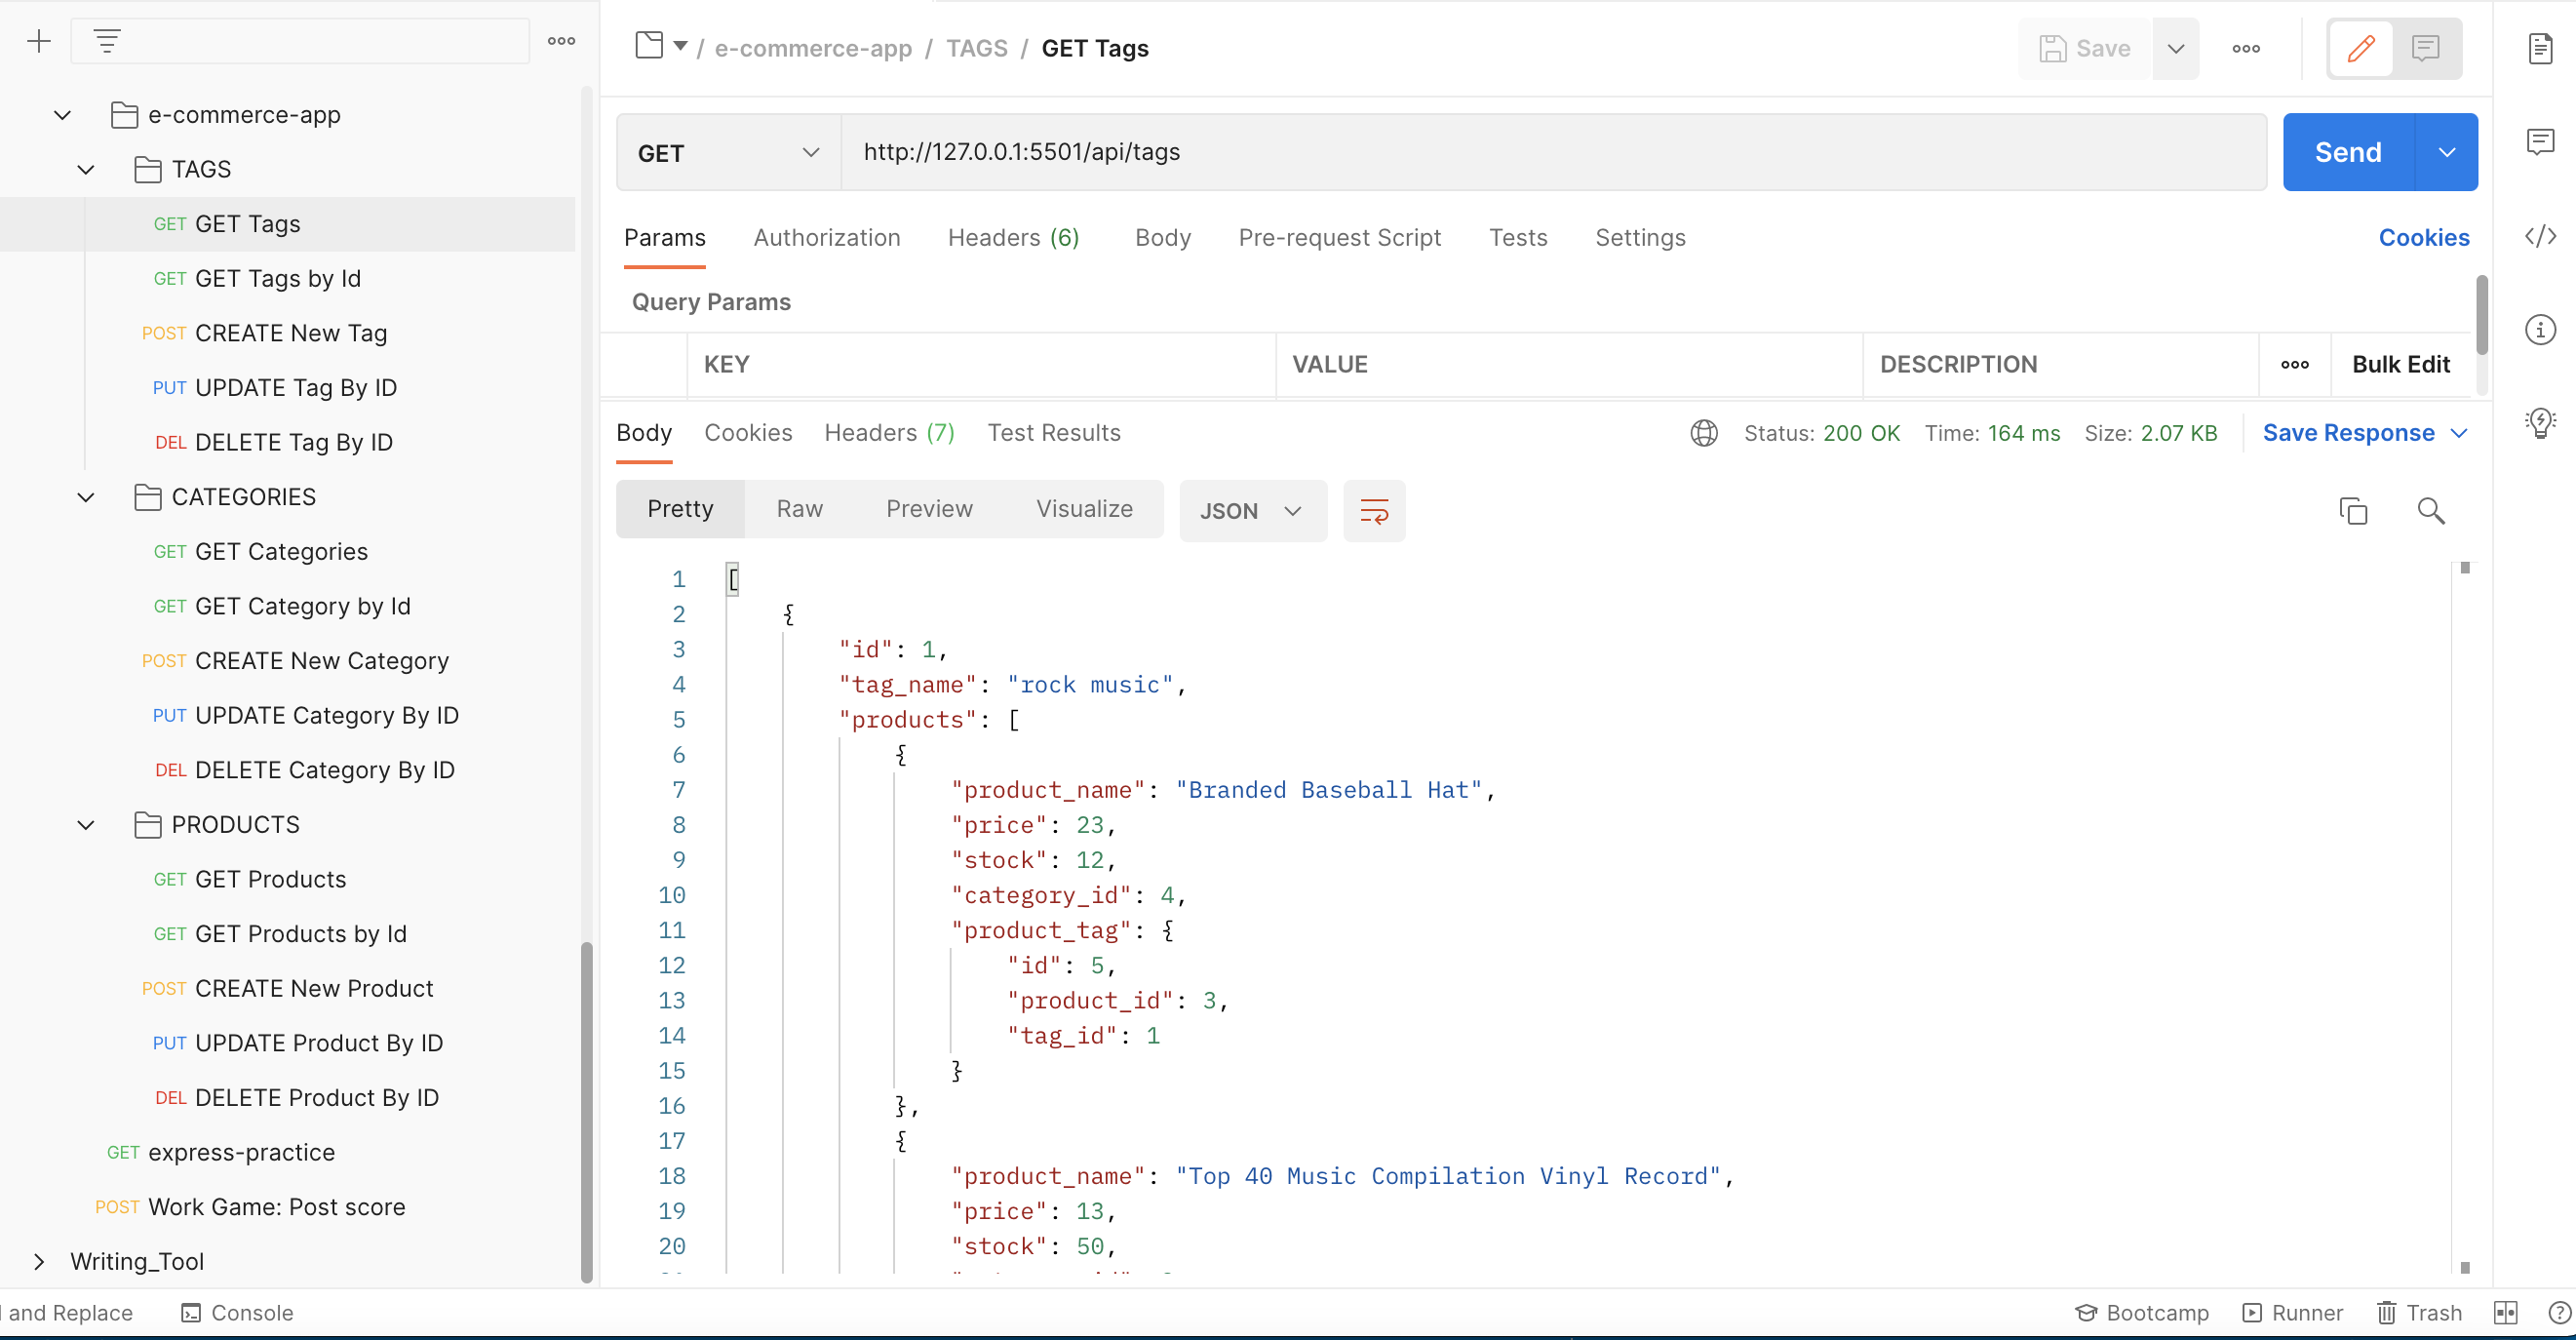Click the Send button

(2348, 152)
